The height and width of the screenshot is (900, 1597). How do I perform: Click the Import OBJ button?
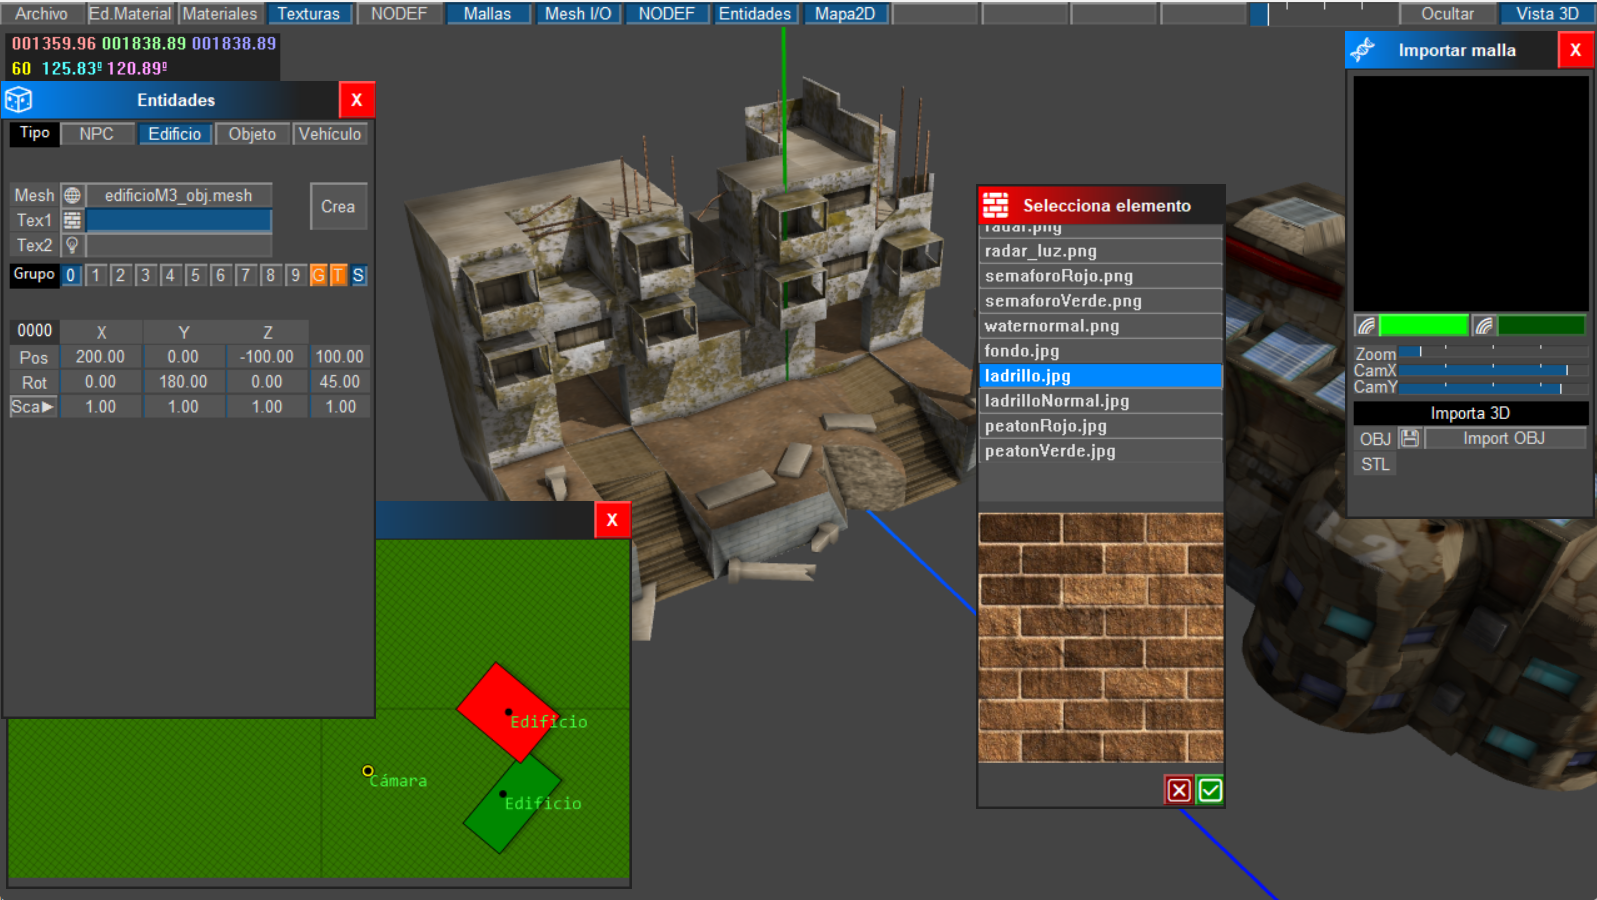(1503, 439)
